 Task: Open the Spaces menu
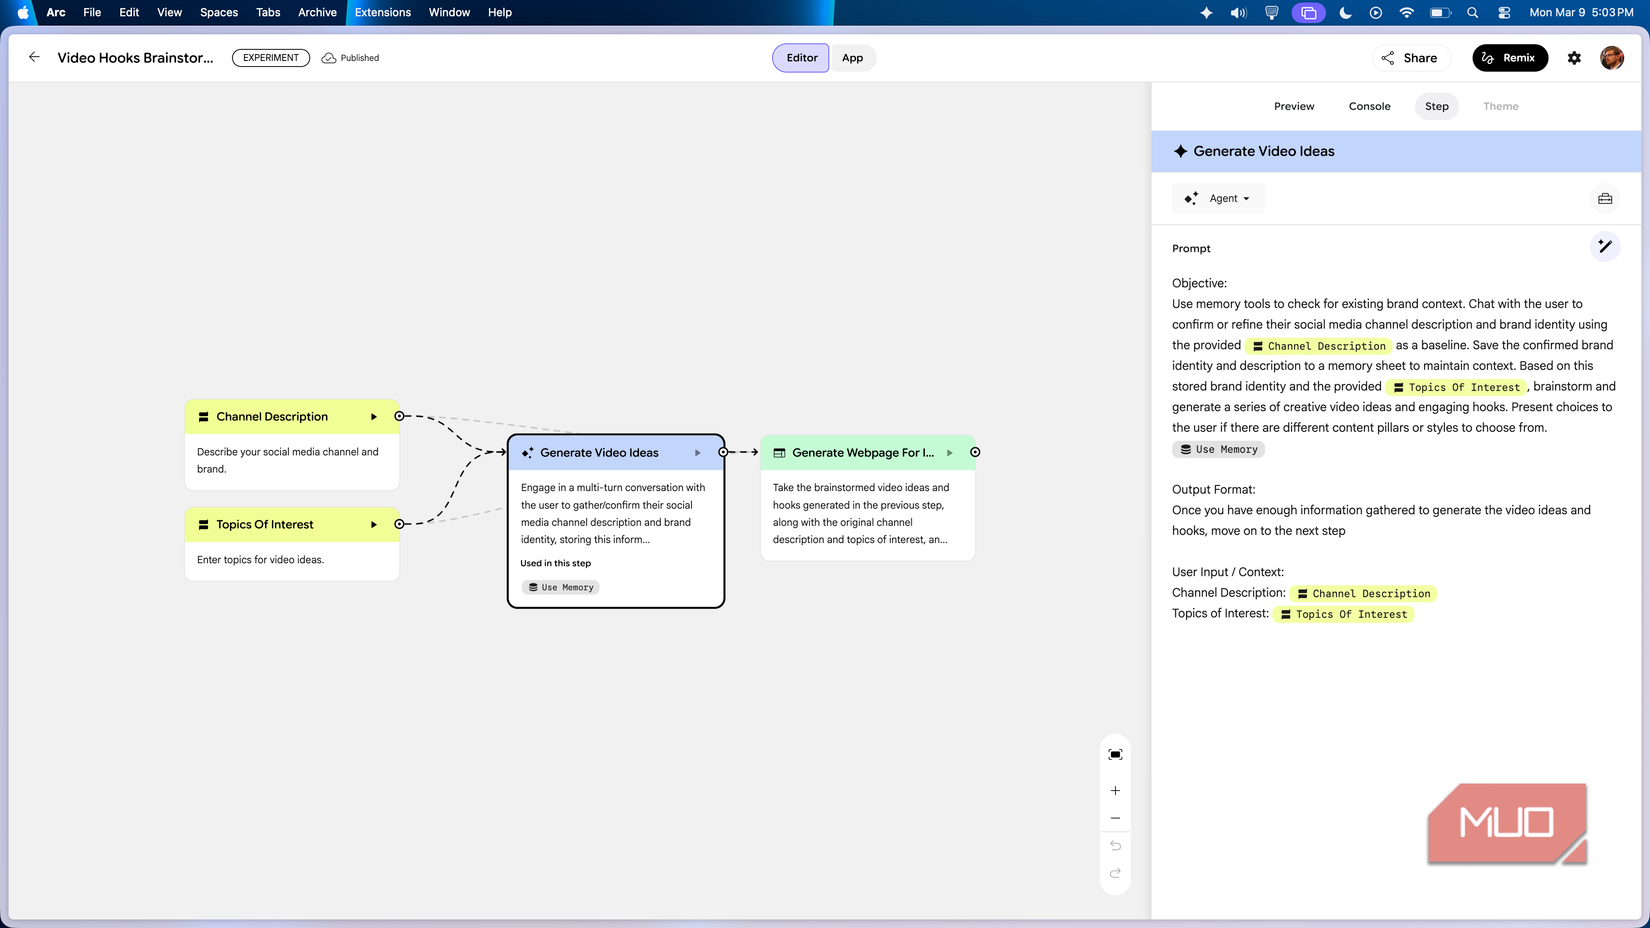pyautogui.click(x=219, y=12)
